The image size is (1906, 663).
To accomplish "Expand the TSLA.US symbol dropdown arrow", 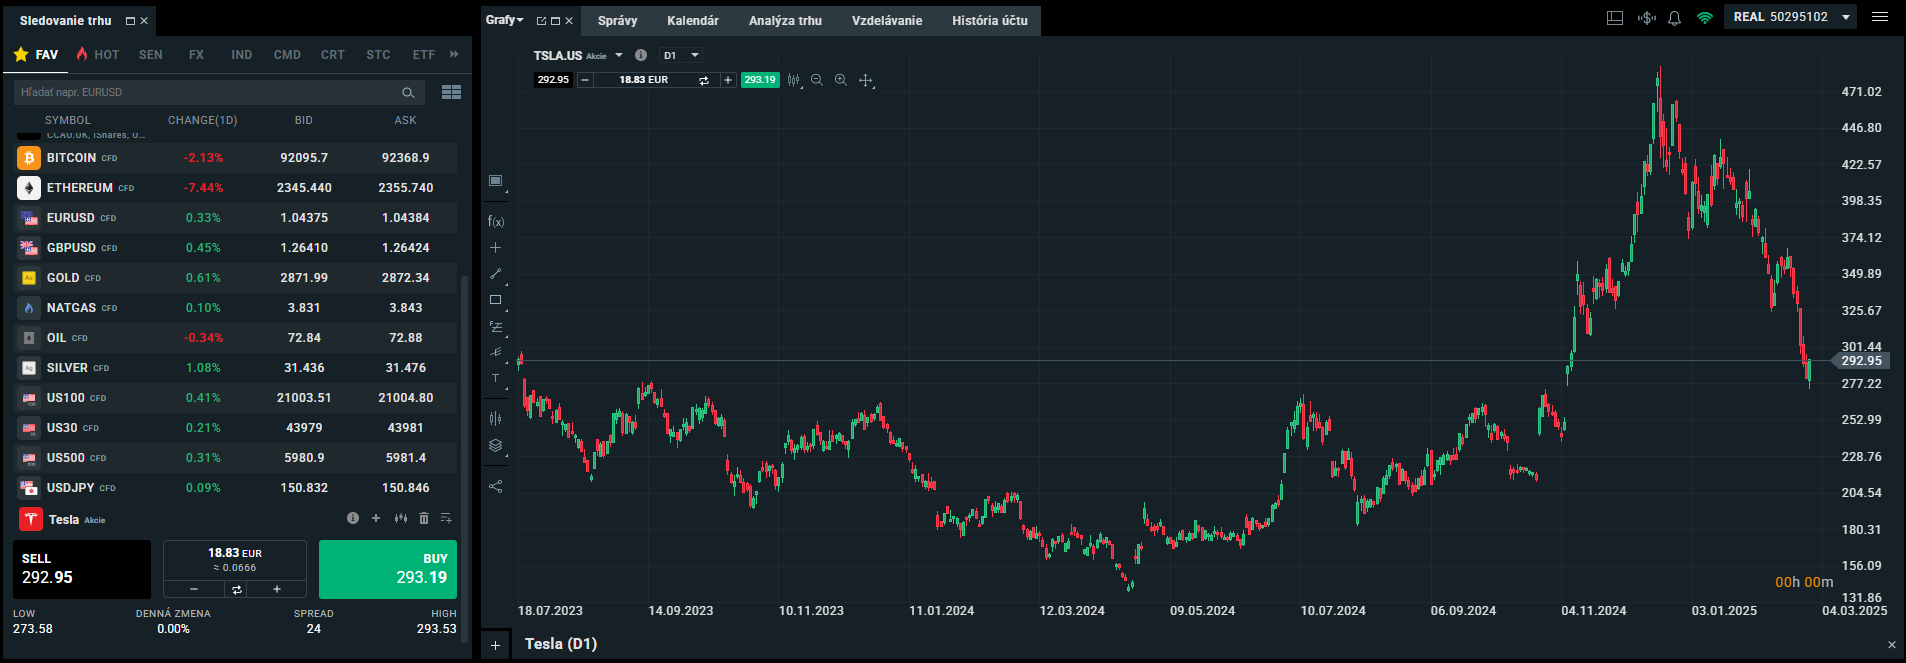I will click(619, 56).
